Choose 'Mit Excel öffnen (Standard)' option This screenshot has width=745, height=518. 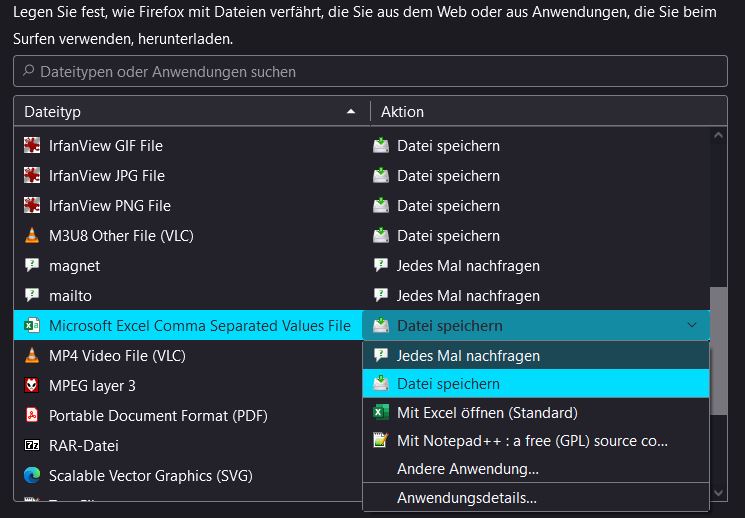[x=536, y=412]
